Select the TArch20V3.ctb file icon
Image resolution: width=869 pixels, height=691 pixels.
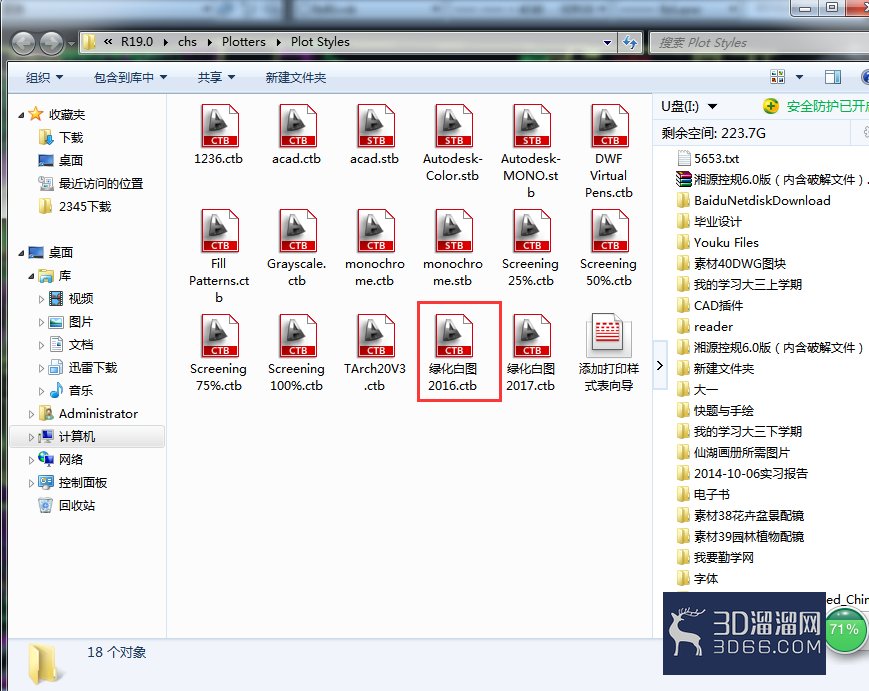click(x=376, y=336)
